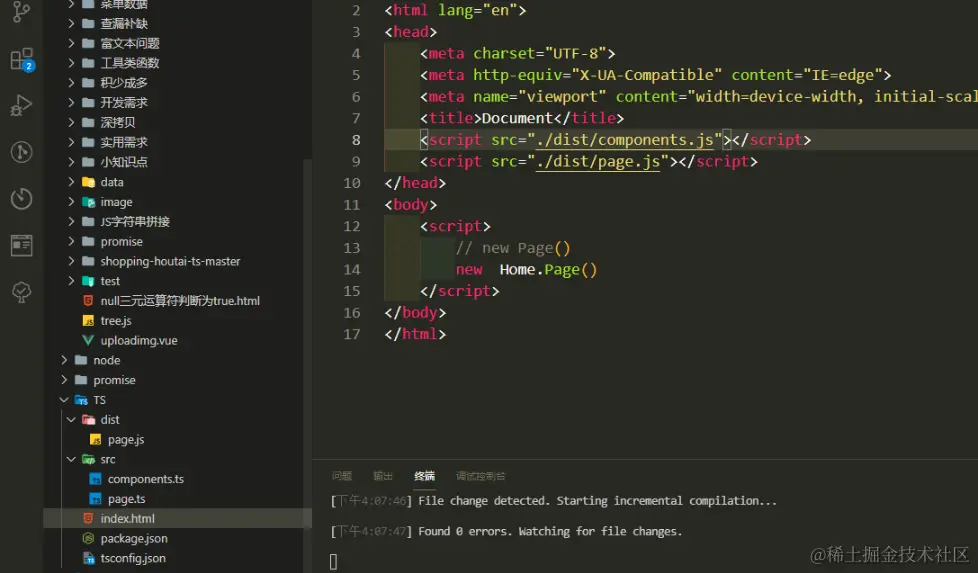Viewport: 978px width, 573px height.
Task: Click line number 14 in the gutter
Action: click(x=352, y=269)
